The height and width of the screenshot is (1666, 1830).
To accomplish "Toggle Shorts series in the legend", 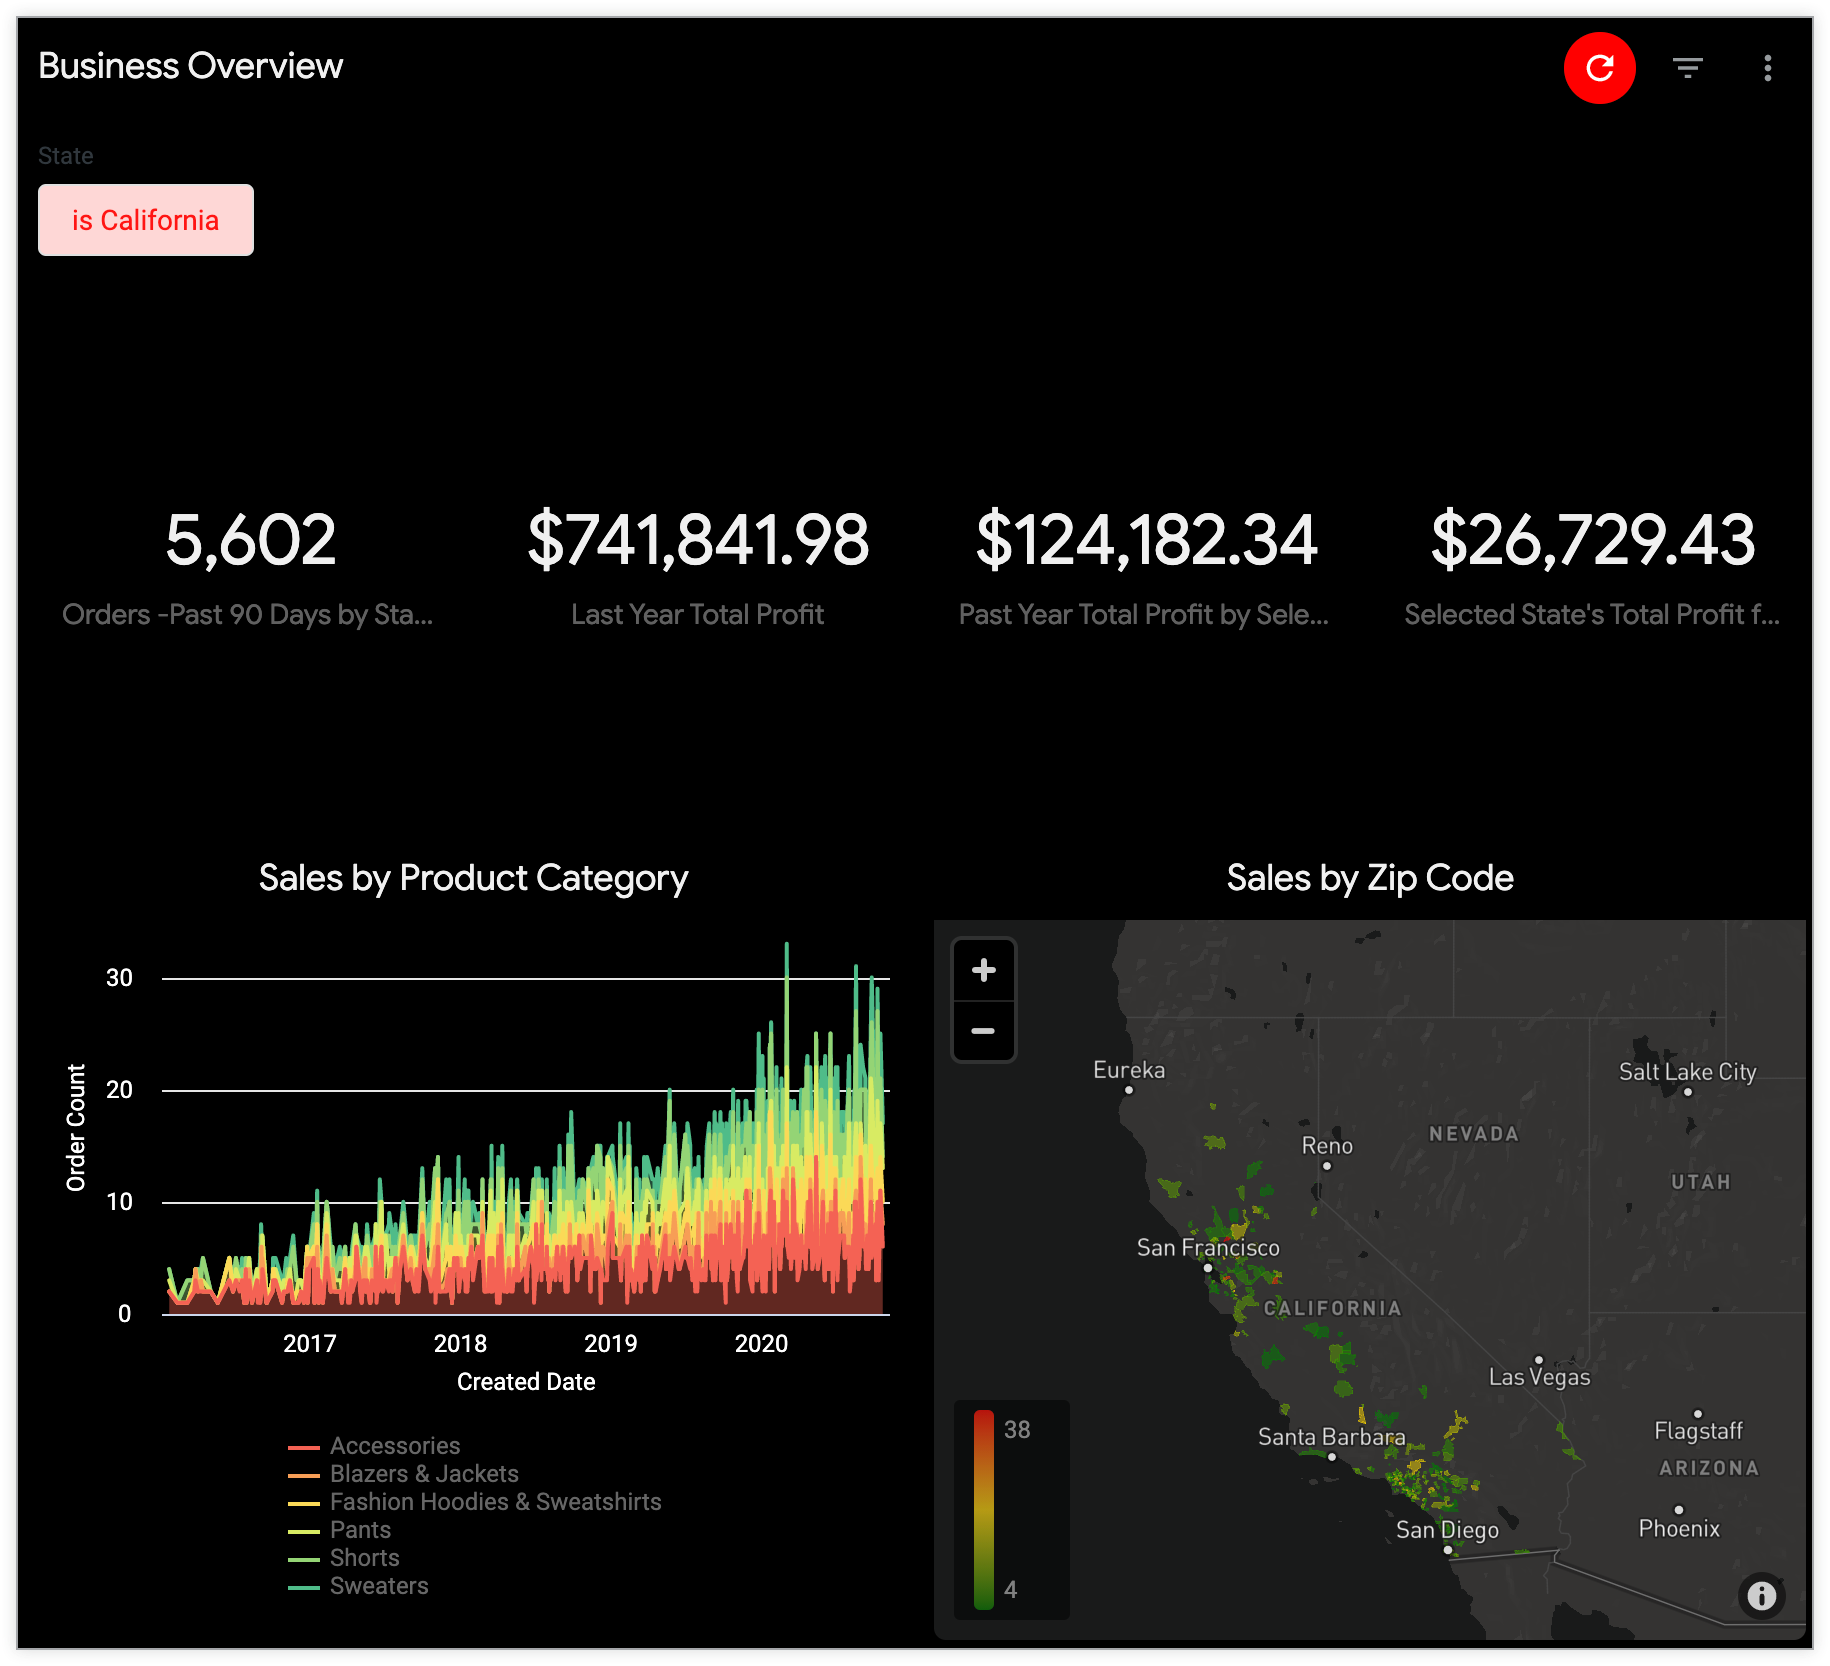I will [x=364, y=1558].
